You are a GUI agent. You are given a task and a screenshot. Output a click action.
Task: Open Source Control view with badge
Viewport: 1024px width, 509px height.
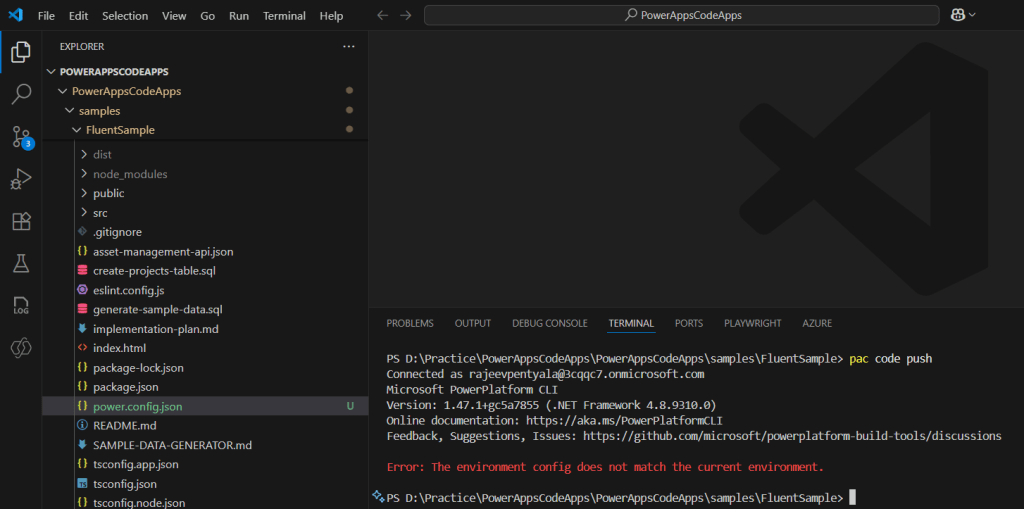point(20,137)
